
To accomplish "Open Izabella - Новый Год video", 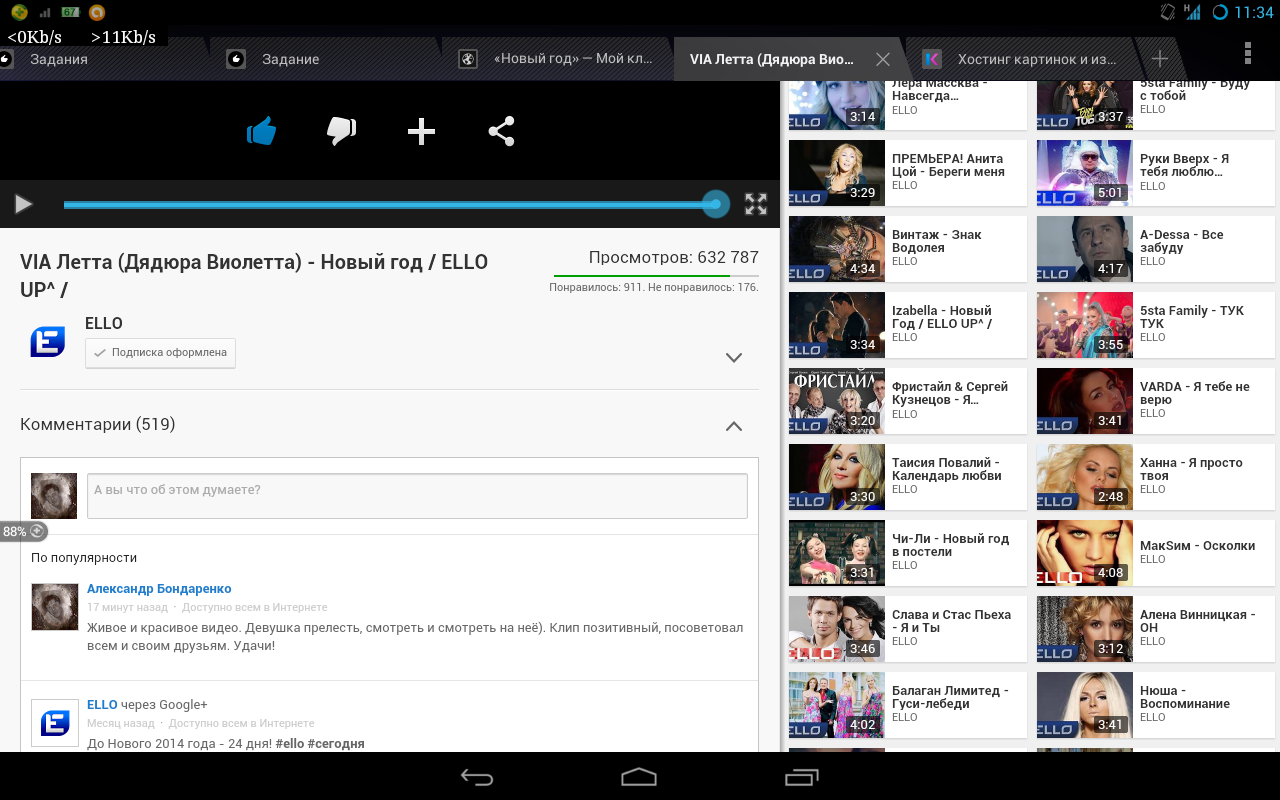I will pos(908,324).
